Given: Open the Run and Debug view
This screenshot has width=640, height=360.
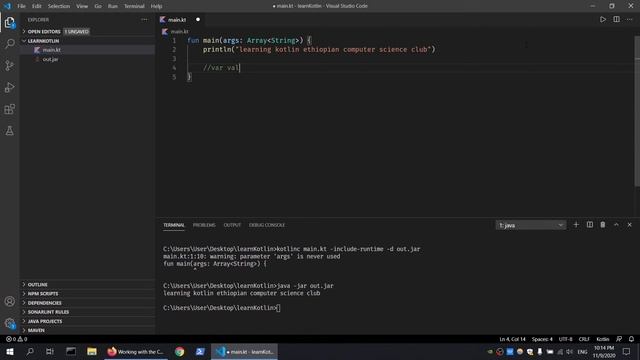Looking at the screenshot, I should coord(9,87).
